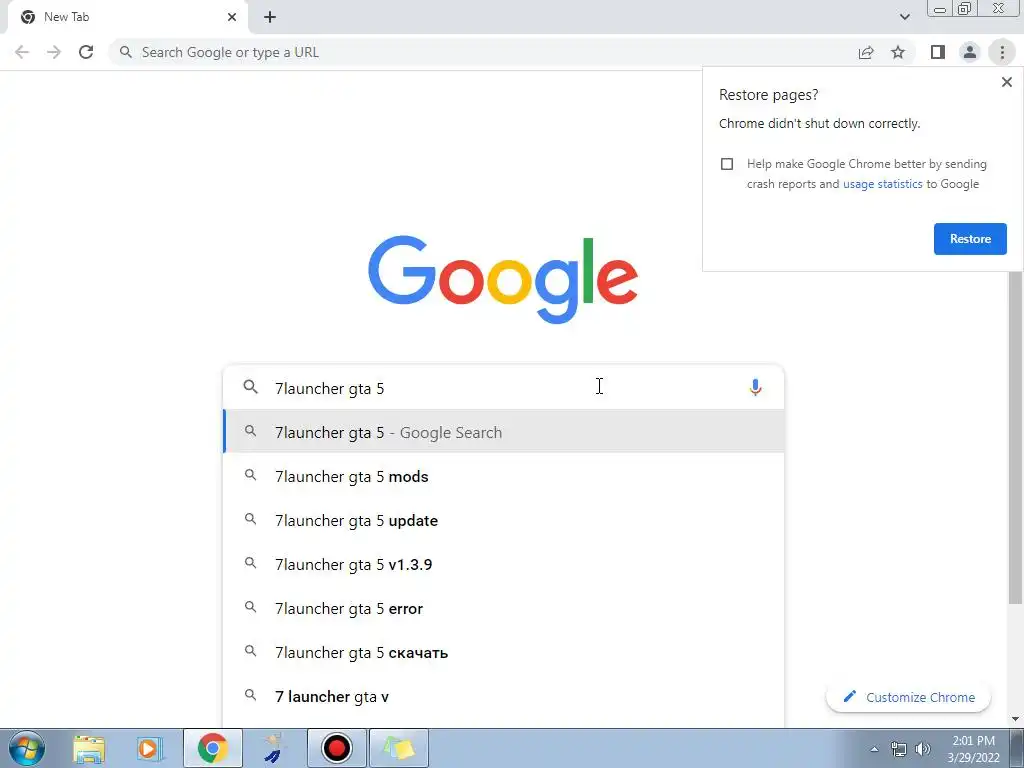Click the Show desktop strip
This screenshot has width=1024, height=768.
1017,748
